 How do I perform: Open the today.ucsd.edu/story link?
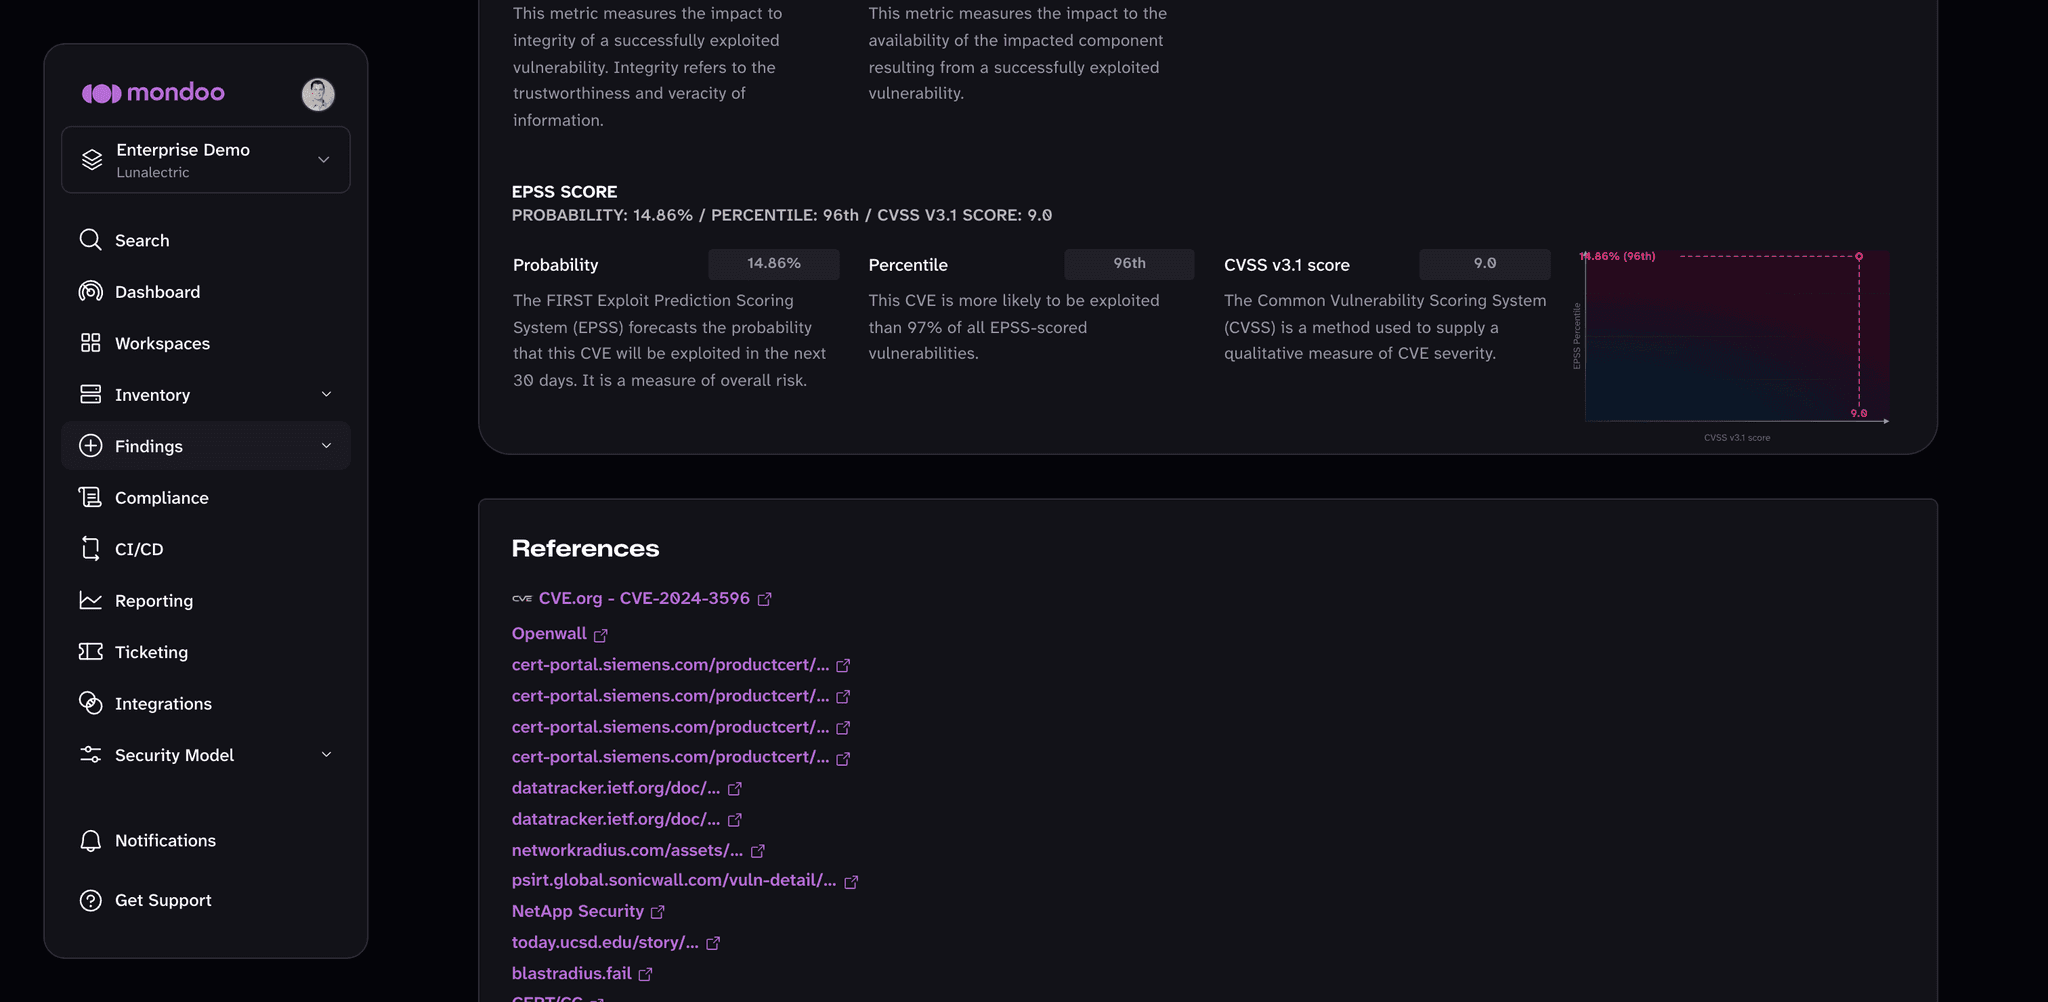(x=605, y=942)
